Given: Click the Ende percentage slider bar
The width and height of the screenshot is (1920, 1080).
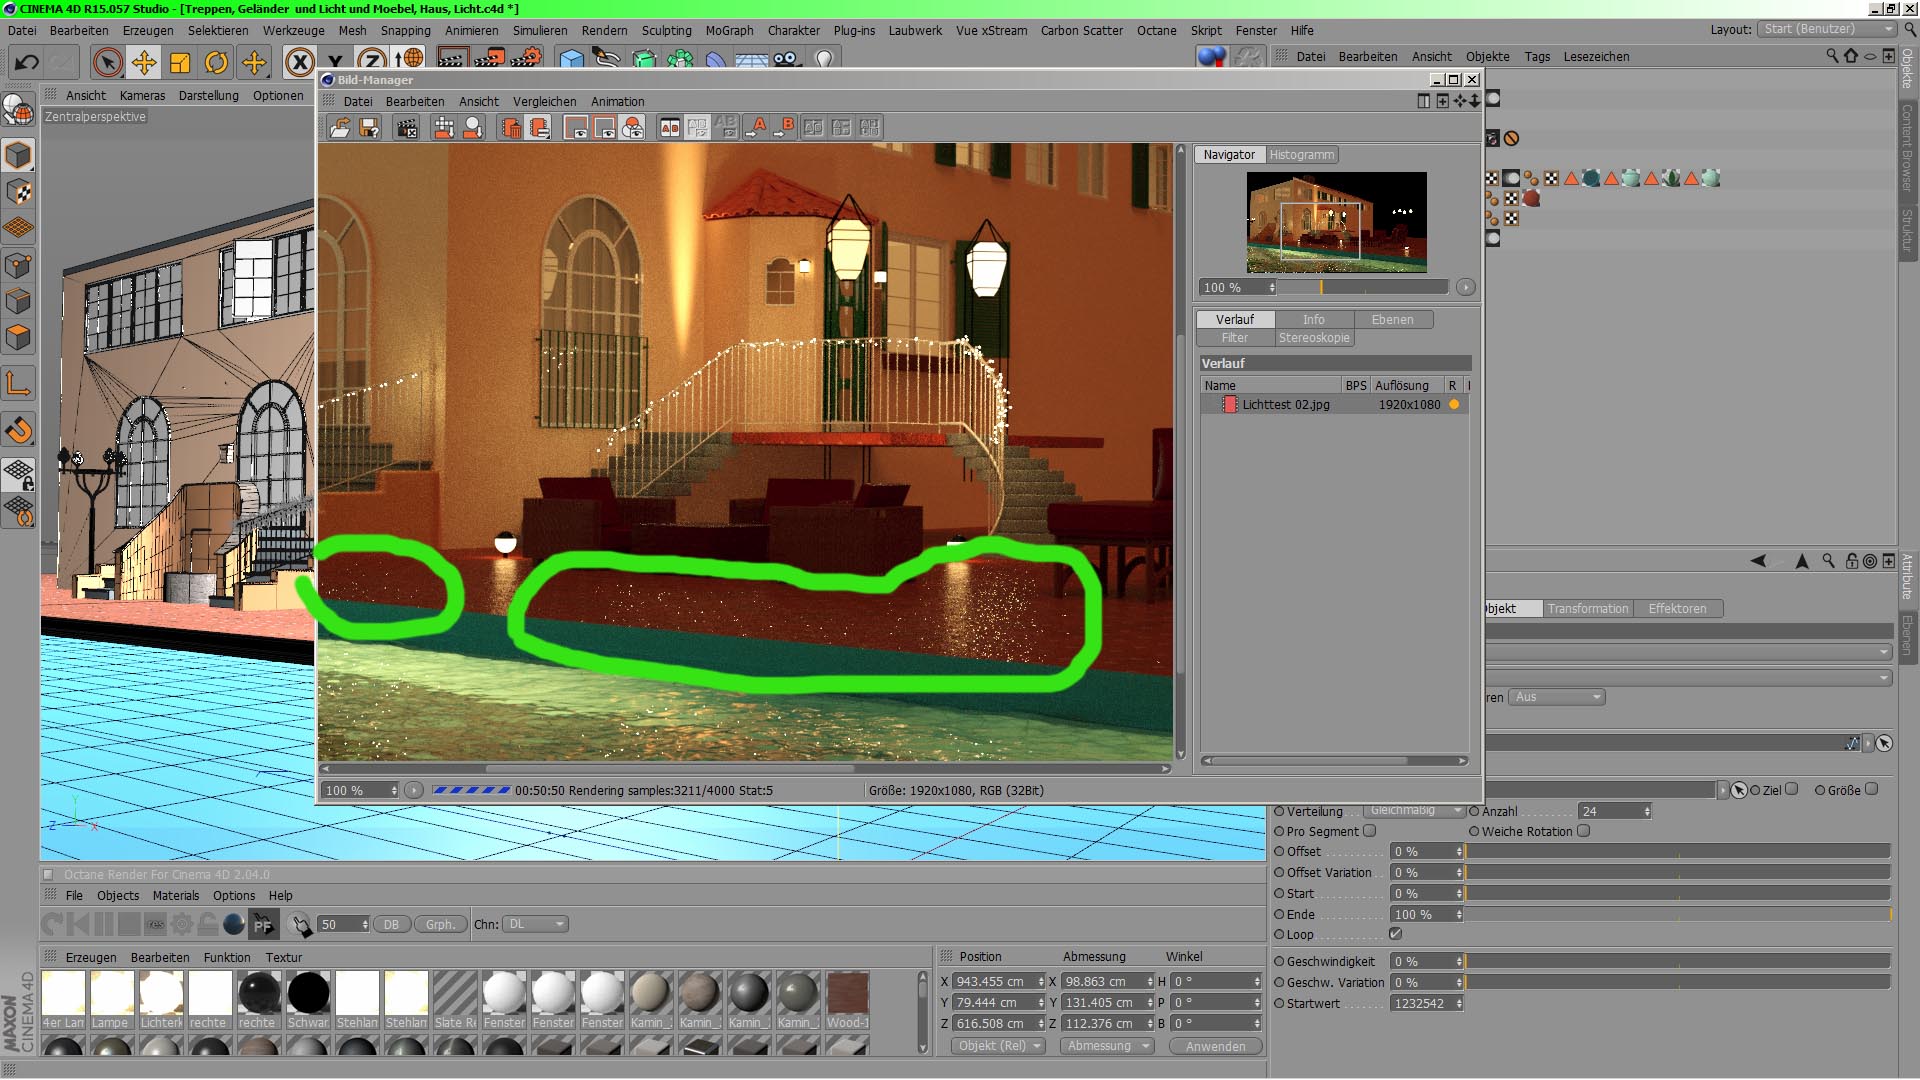Looking at the screenshot, I should [1678, 914].
